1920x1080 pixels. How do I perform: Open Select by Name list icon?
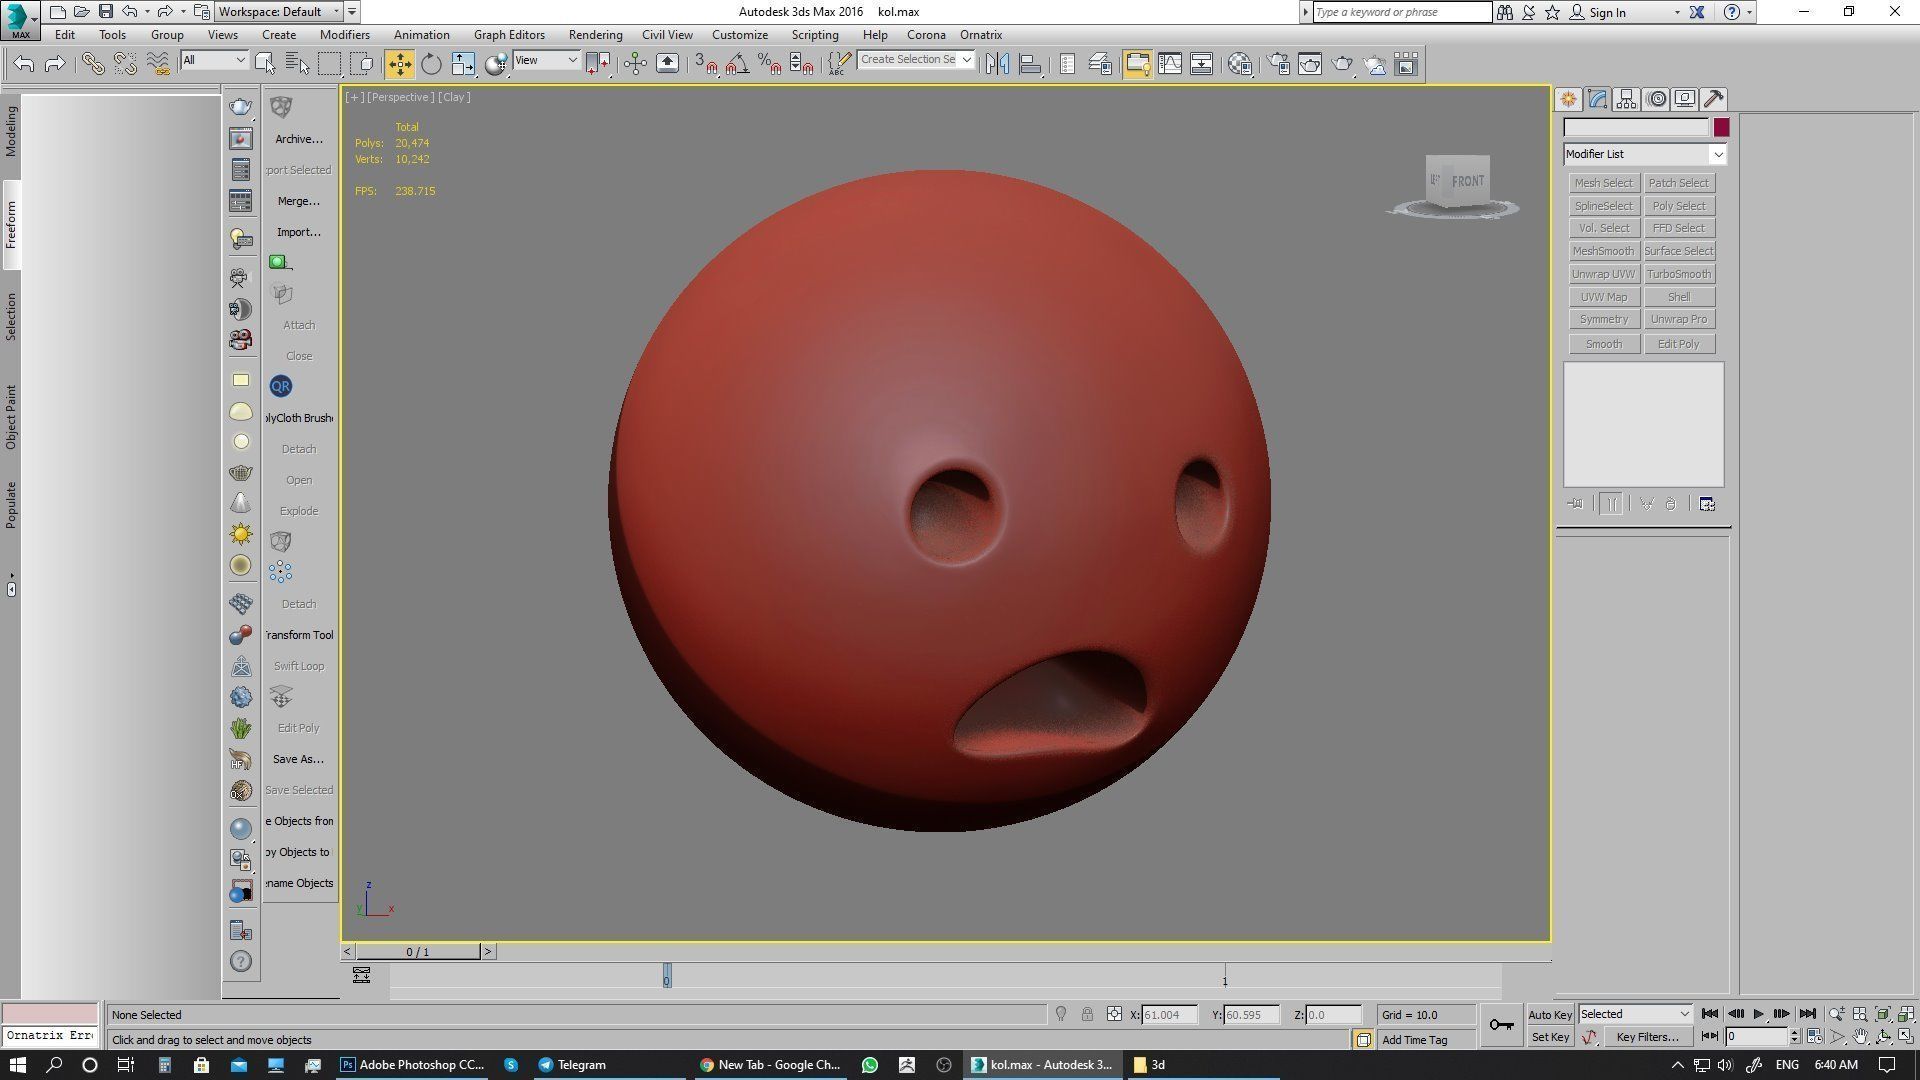click(x=298, y=64)
